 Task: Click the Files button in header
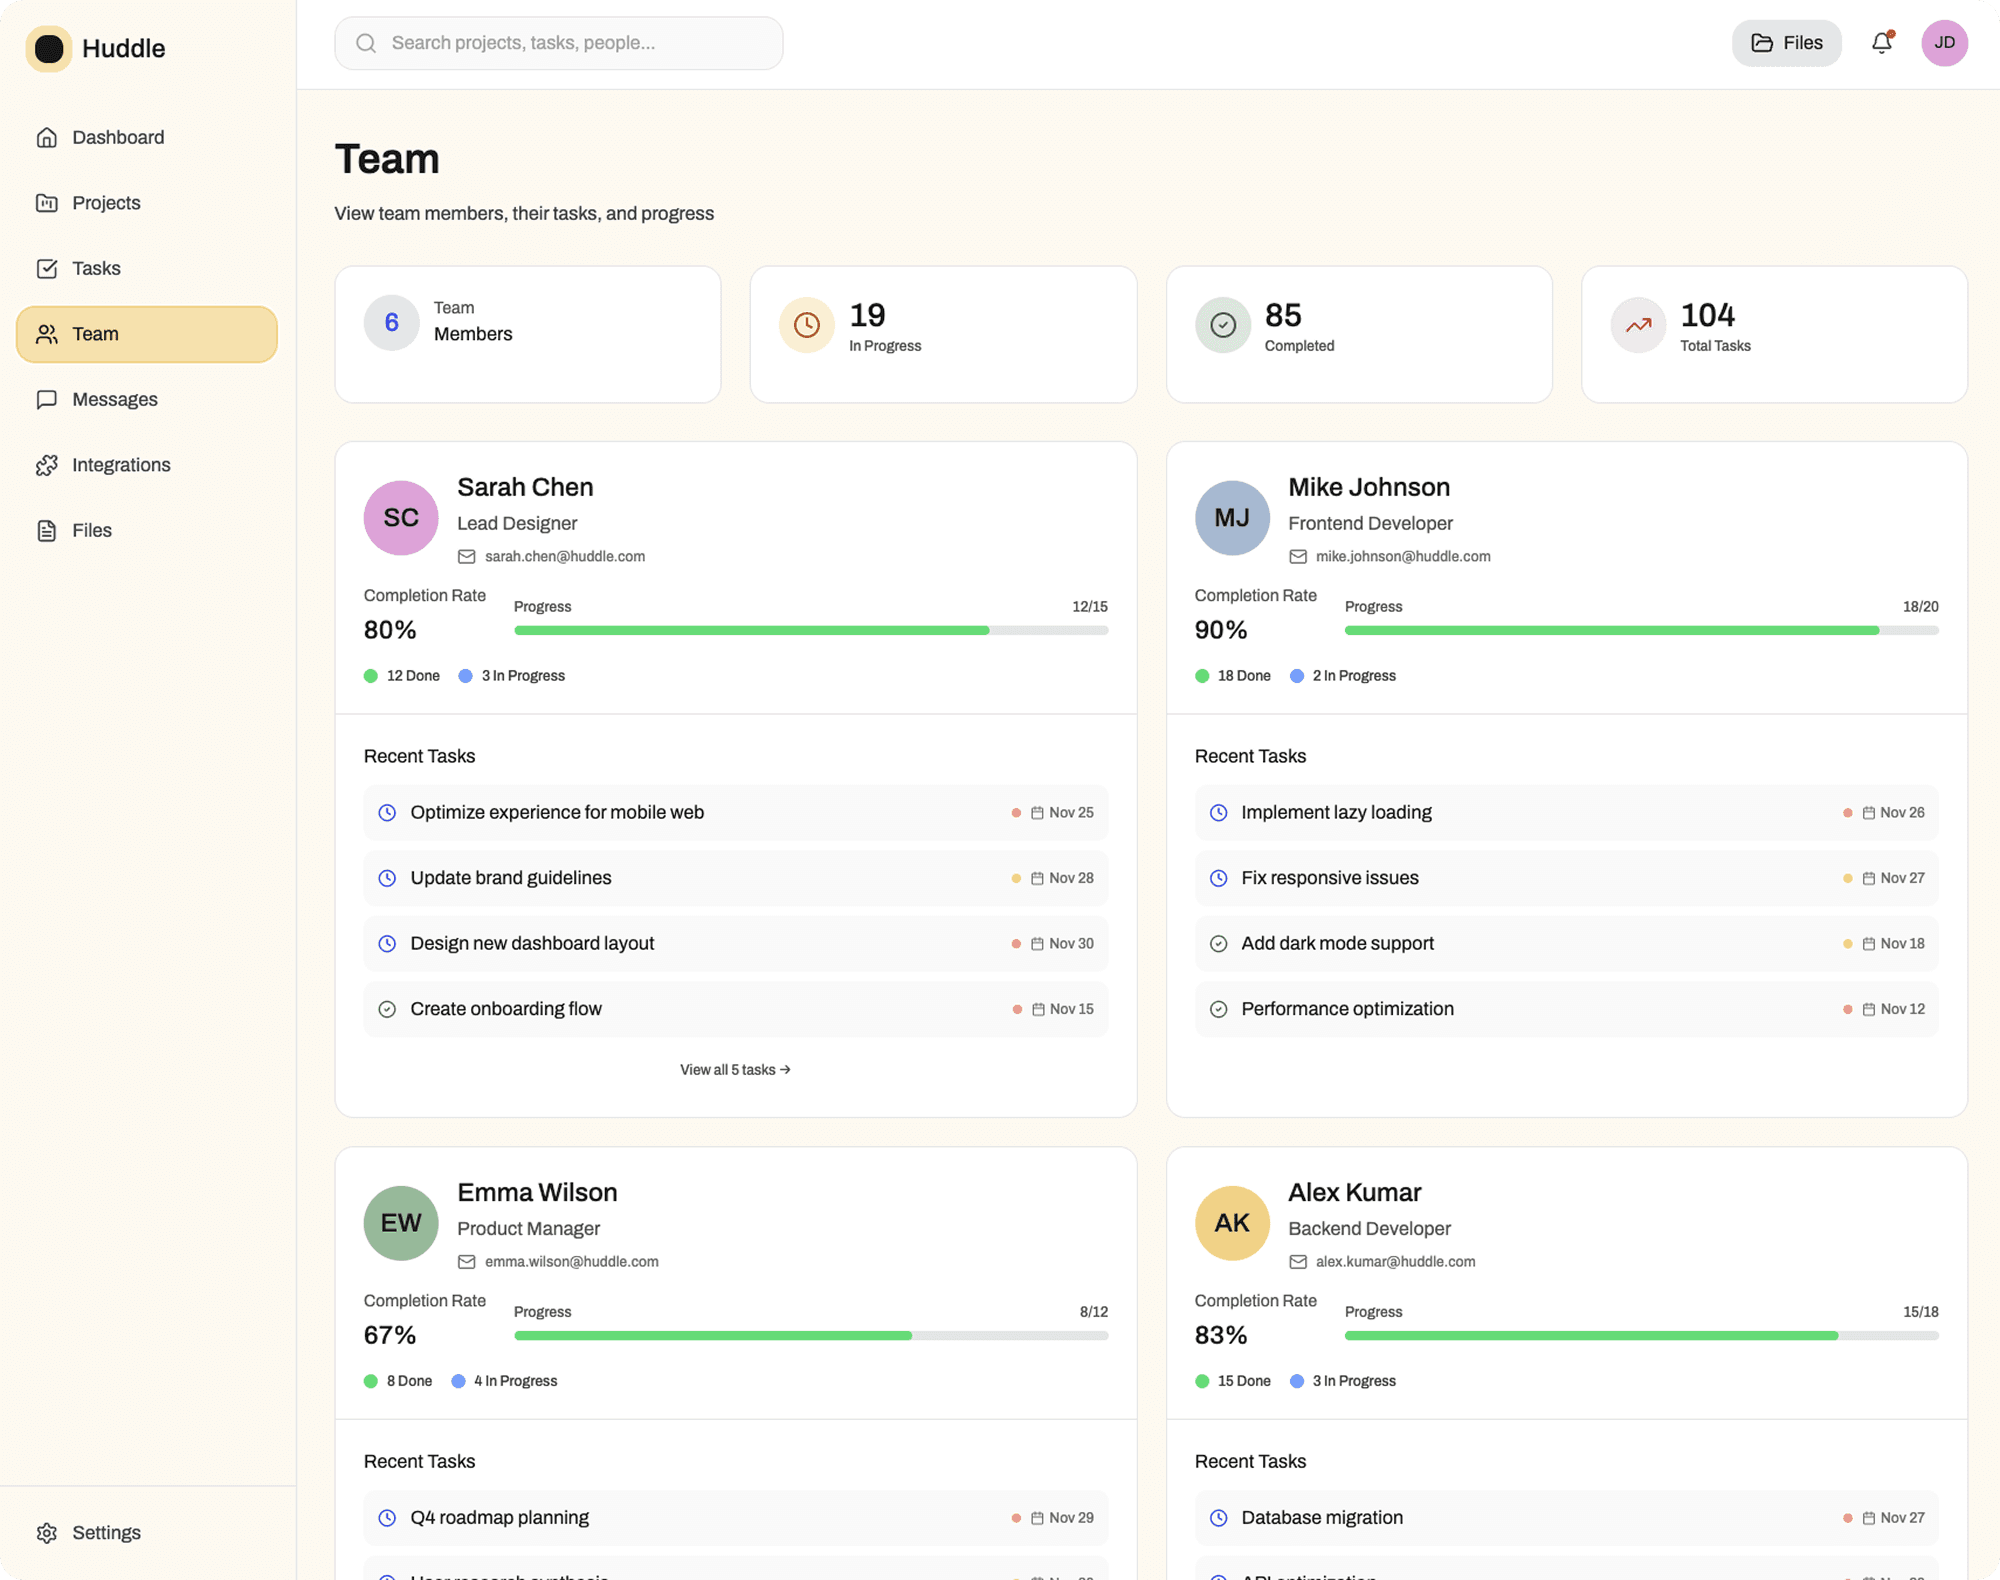click(1786, 43)
